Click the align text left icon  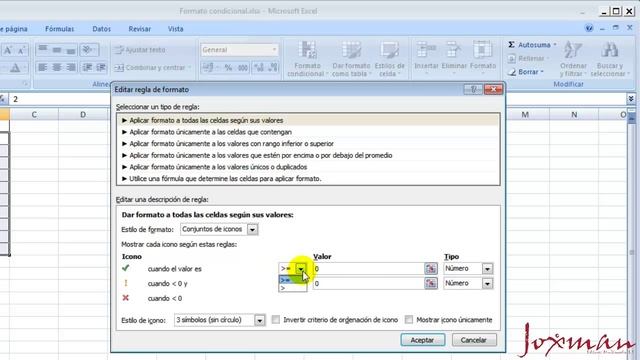click(x=42, y=67)
